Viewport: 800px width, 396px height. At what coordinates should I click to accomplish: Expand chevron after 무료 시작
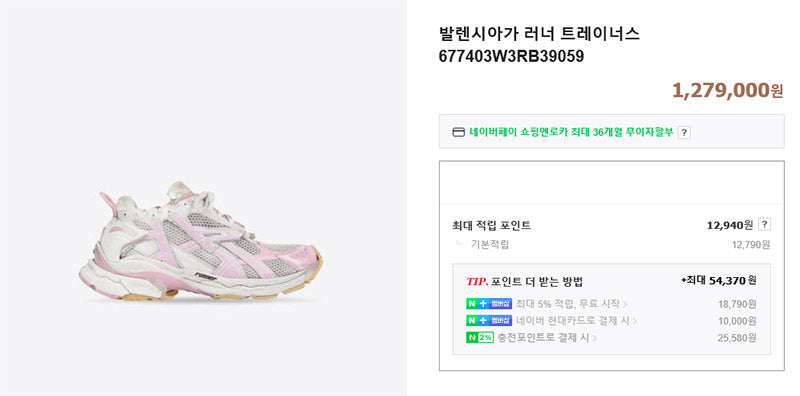click(625, 305)
